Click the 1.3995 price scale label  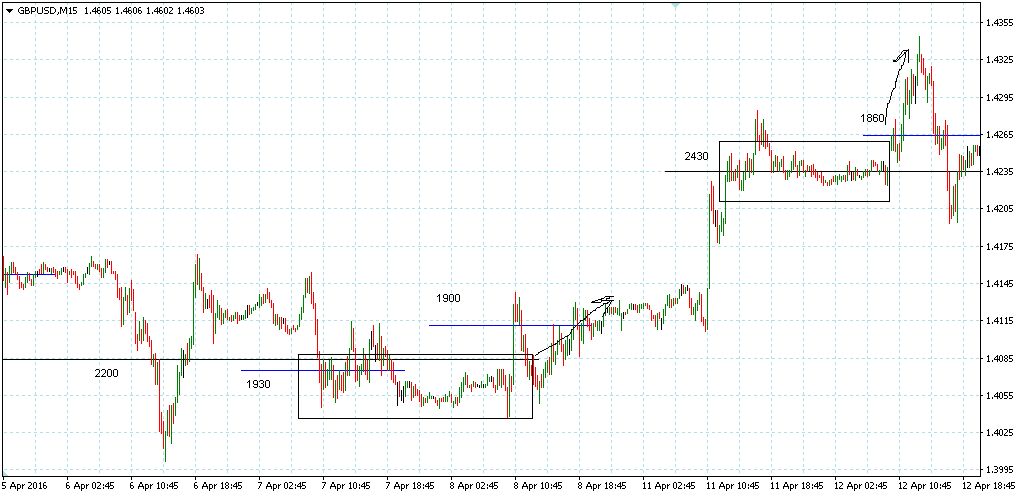tap(999, 470)
